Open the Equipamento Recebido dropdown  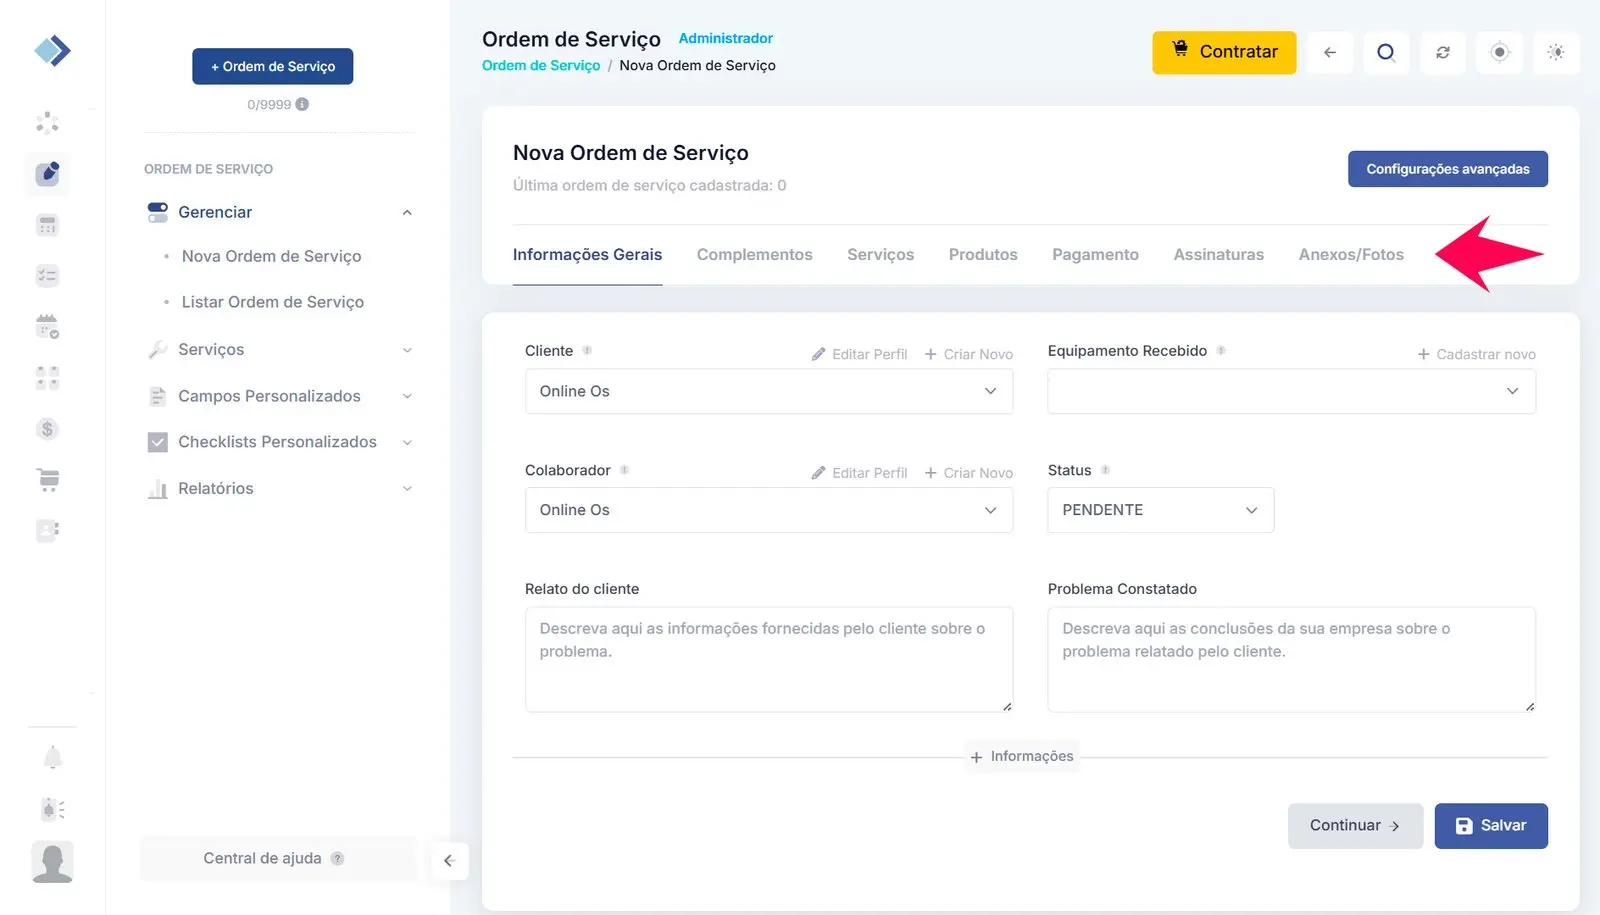coord(1291,391)
